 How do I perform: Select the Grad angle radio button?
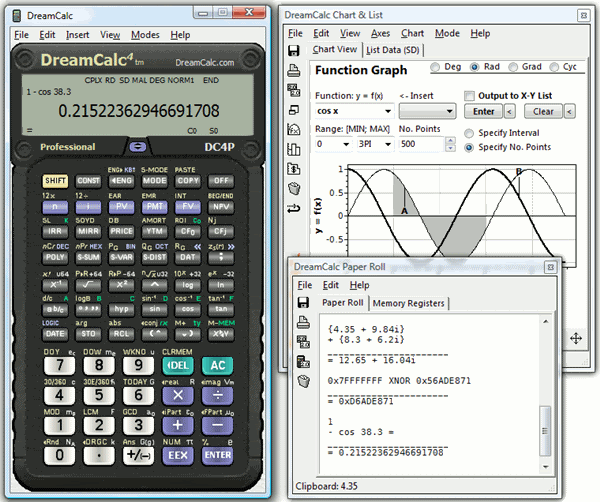coord(513,67)
